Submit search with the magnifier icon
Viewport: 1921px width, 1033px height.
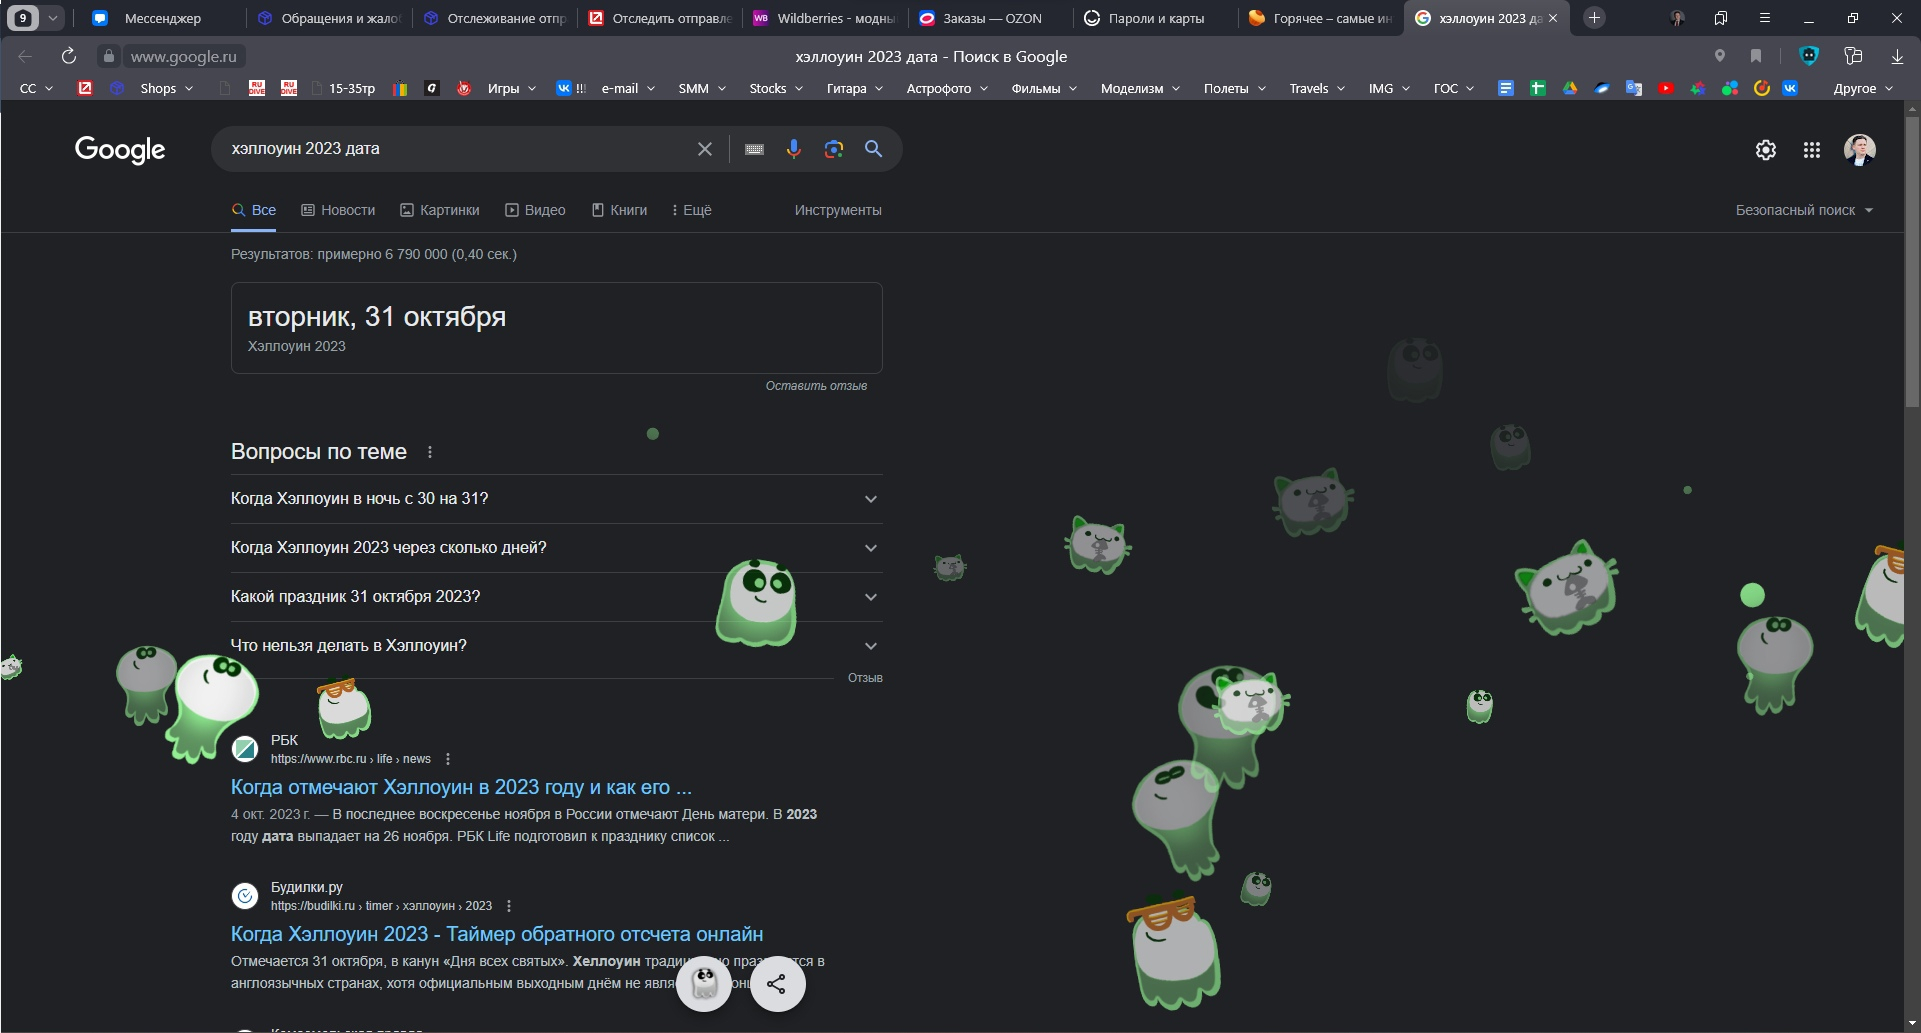point(874,149)
